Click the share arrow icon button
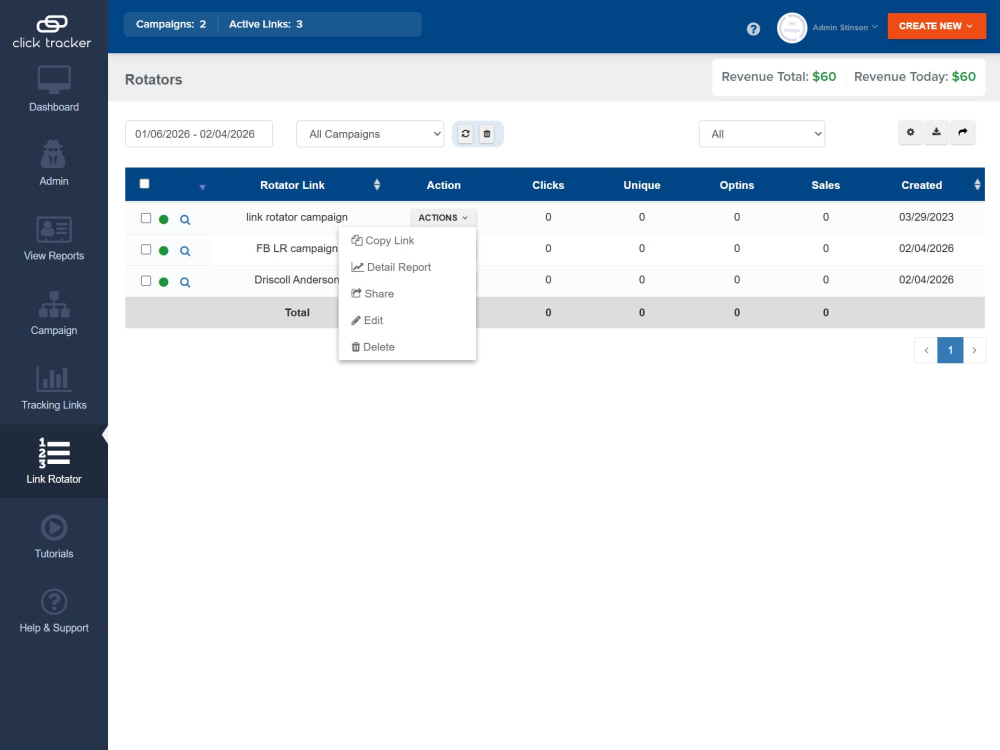 962,132
